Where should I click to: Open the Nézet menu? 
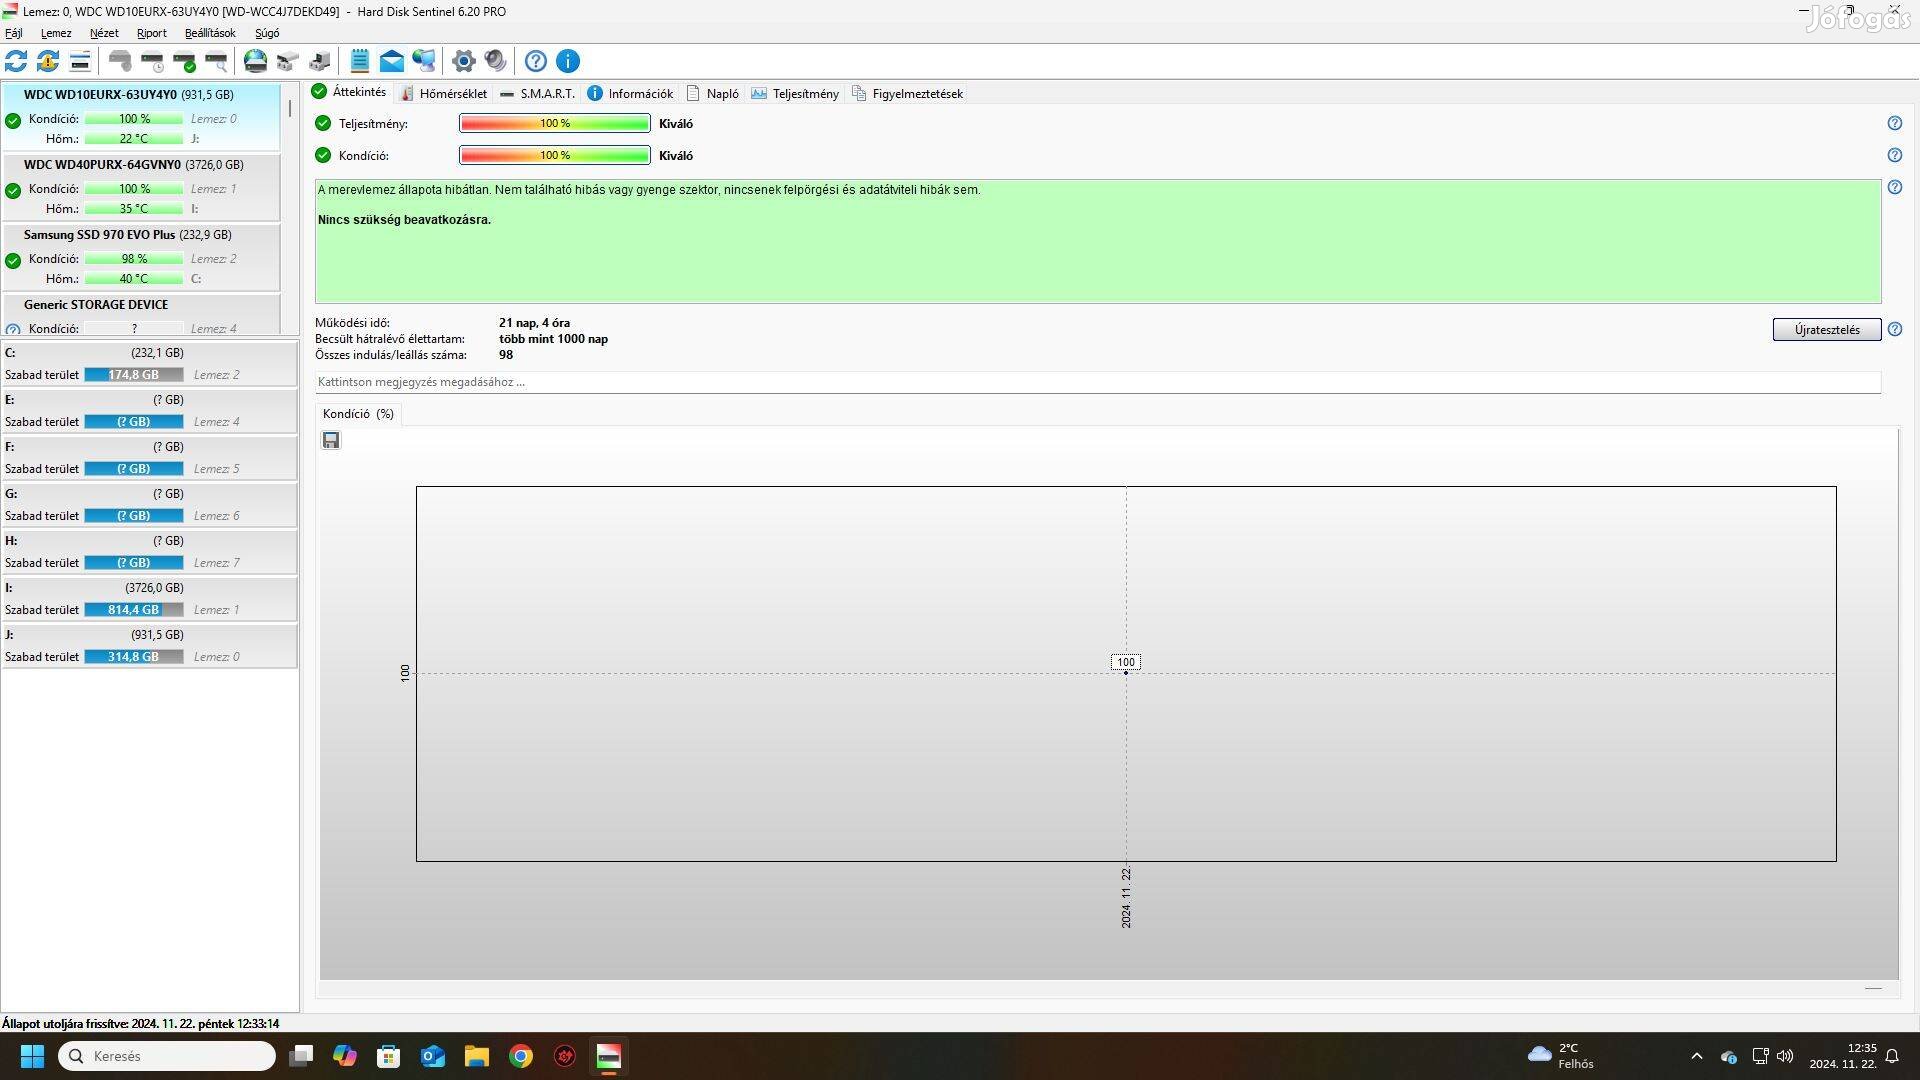click(x=104, y=33)
